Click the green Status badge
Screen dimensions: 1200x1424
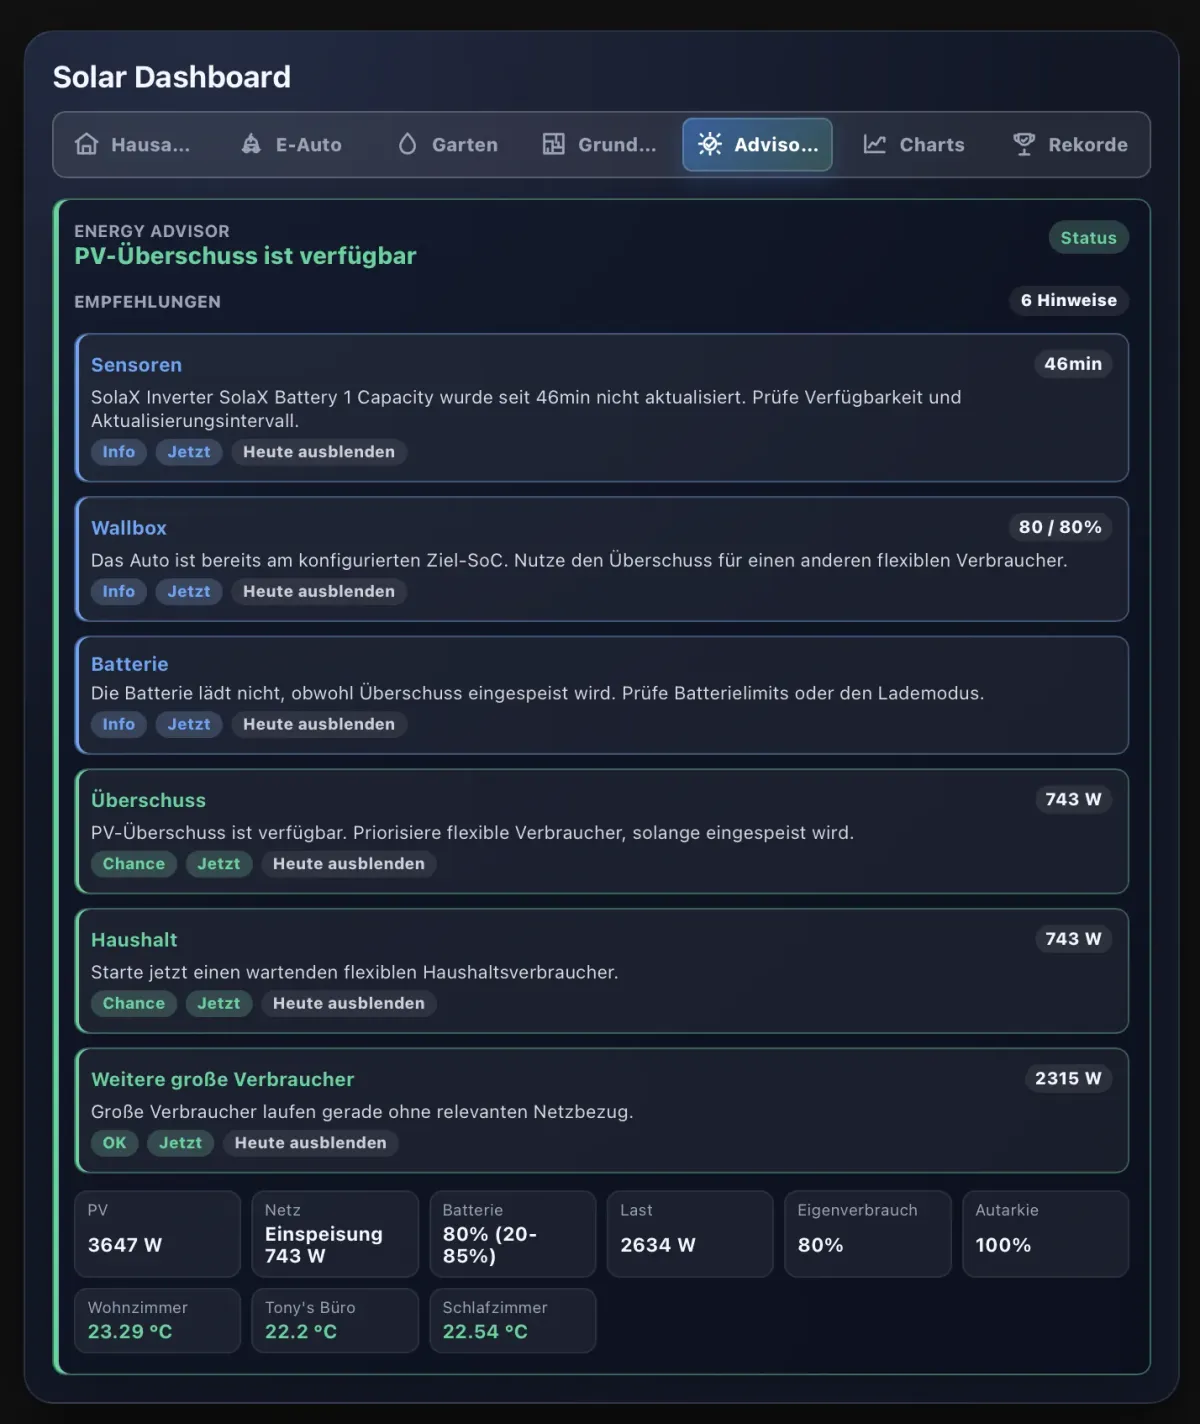(1088, 238)
